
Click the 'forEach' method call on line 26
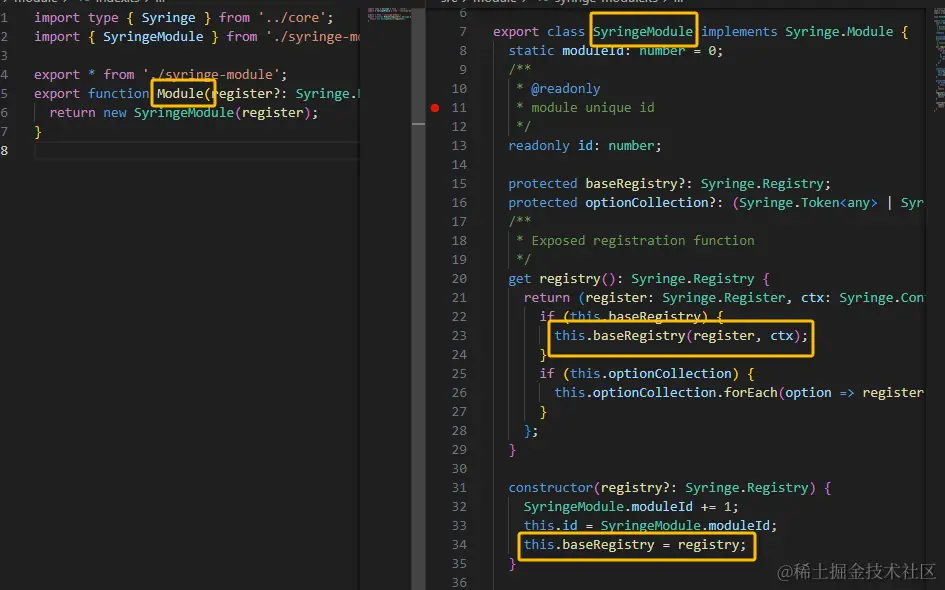750,393
